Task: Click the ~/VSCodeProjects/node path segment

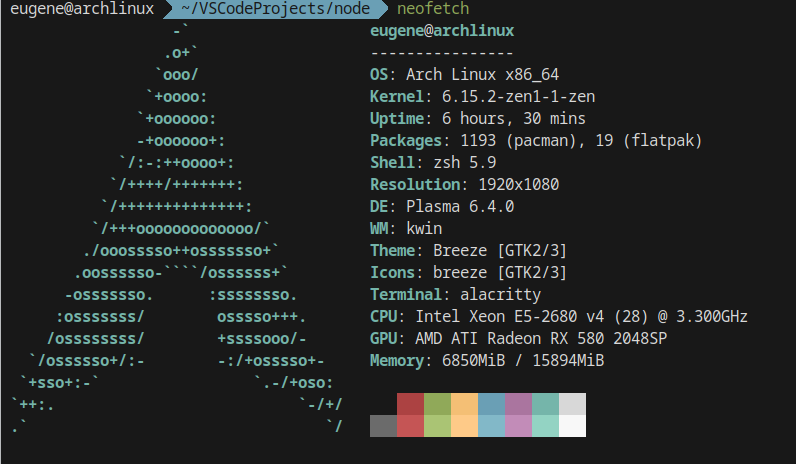Action: click(276, 9)
